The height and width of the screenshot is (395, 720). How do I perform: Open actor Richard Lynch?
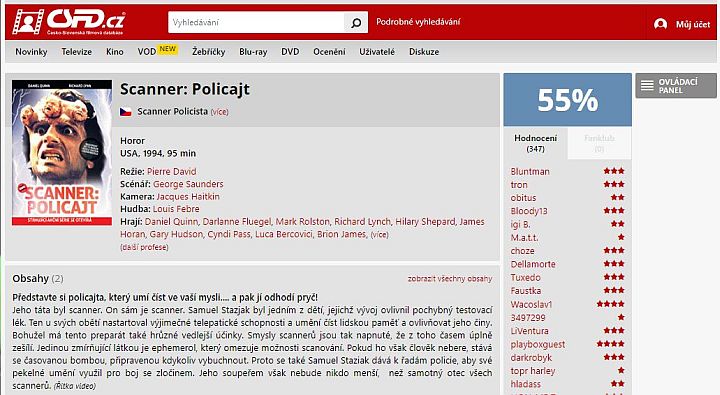[x=362, y=221]
